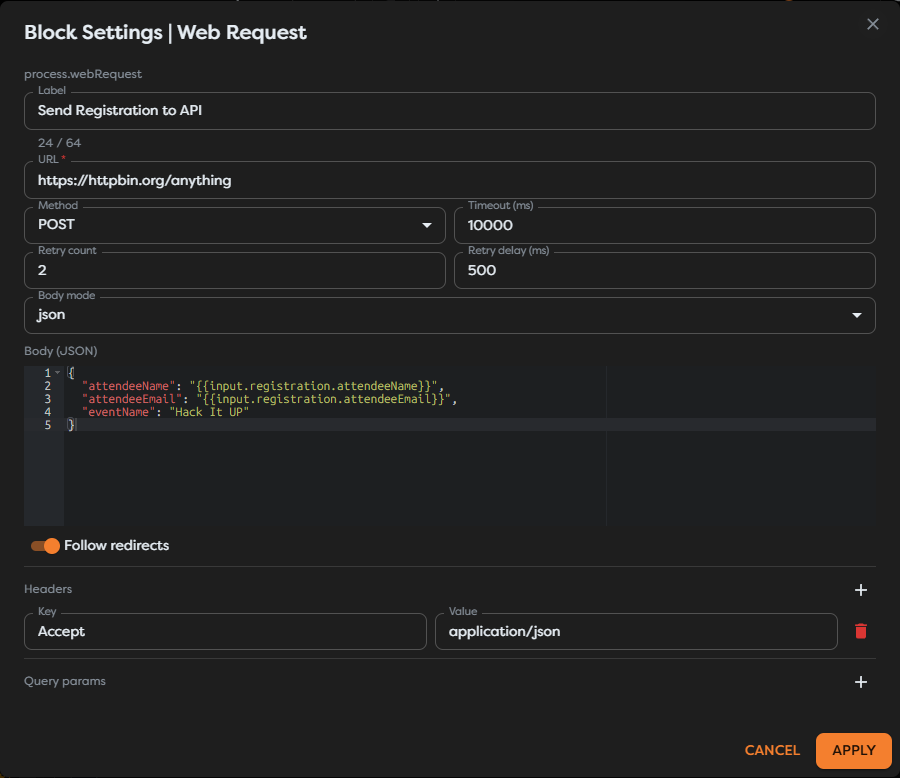900x778 pixels.
Task: Edit the header Key field Accept
Action: pos(225,632)
